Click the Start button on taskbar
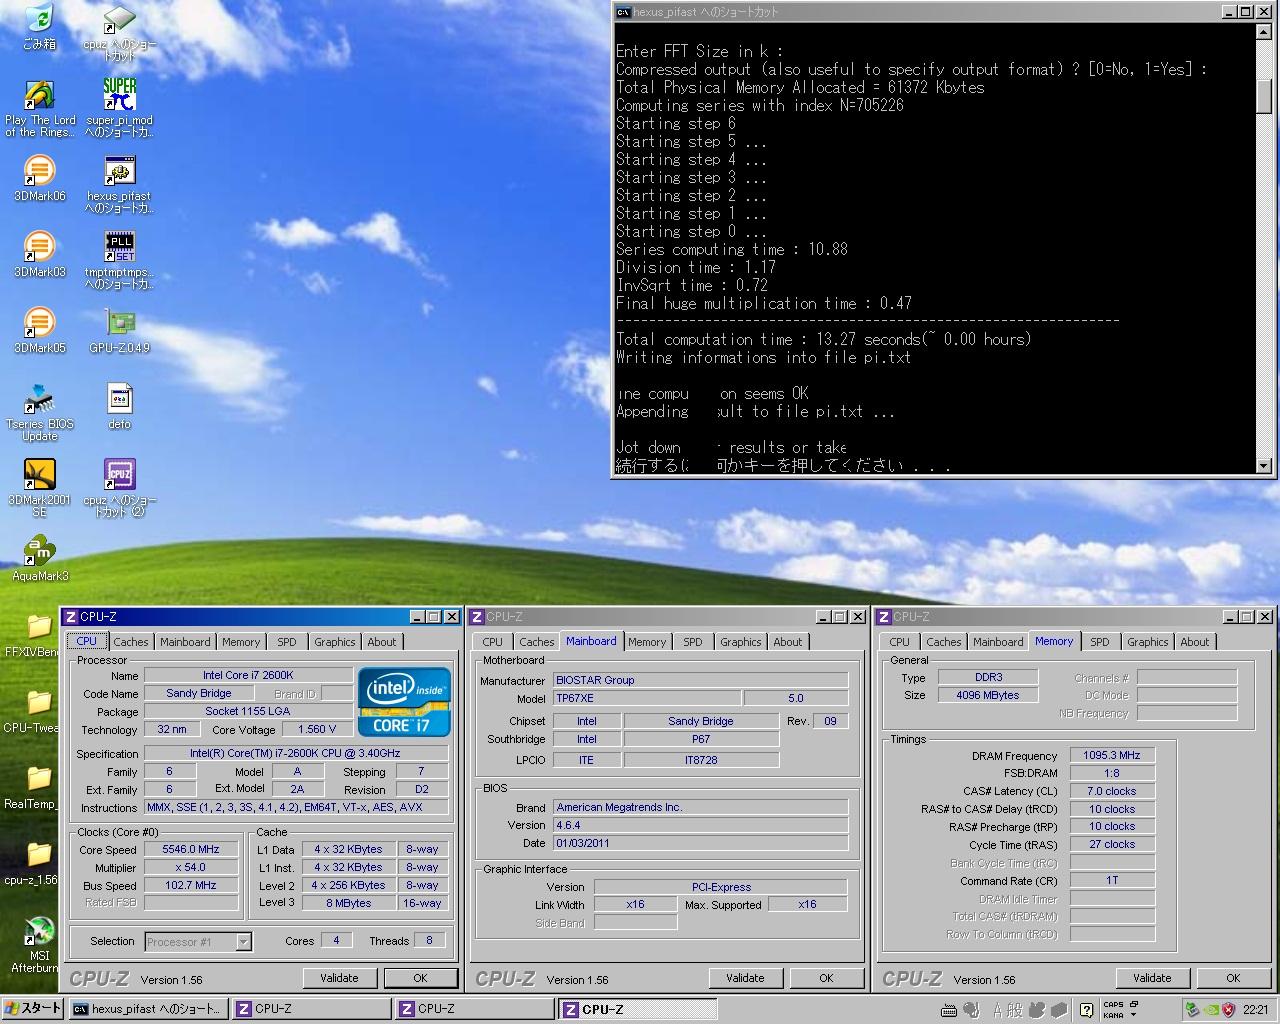This screenshot has width=1280, height=1024. point(33,1009)
